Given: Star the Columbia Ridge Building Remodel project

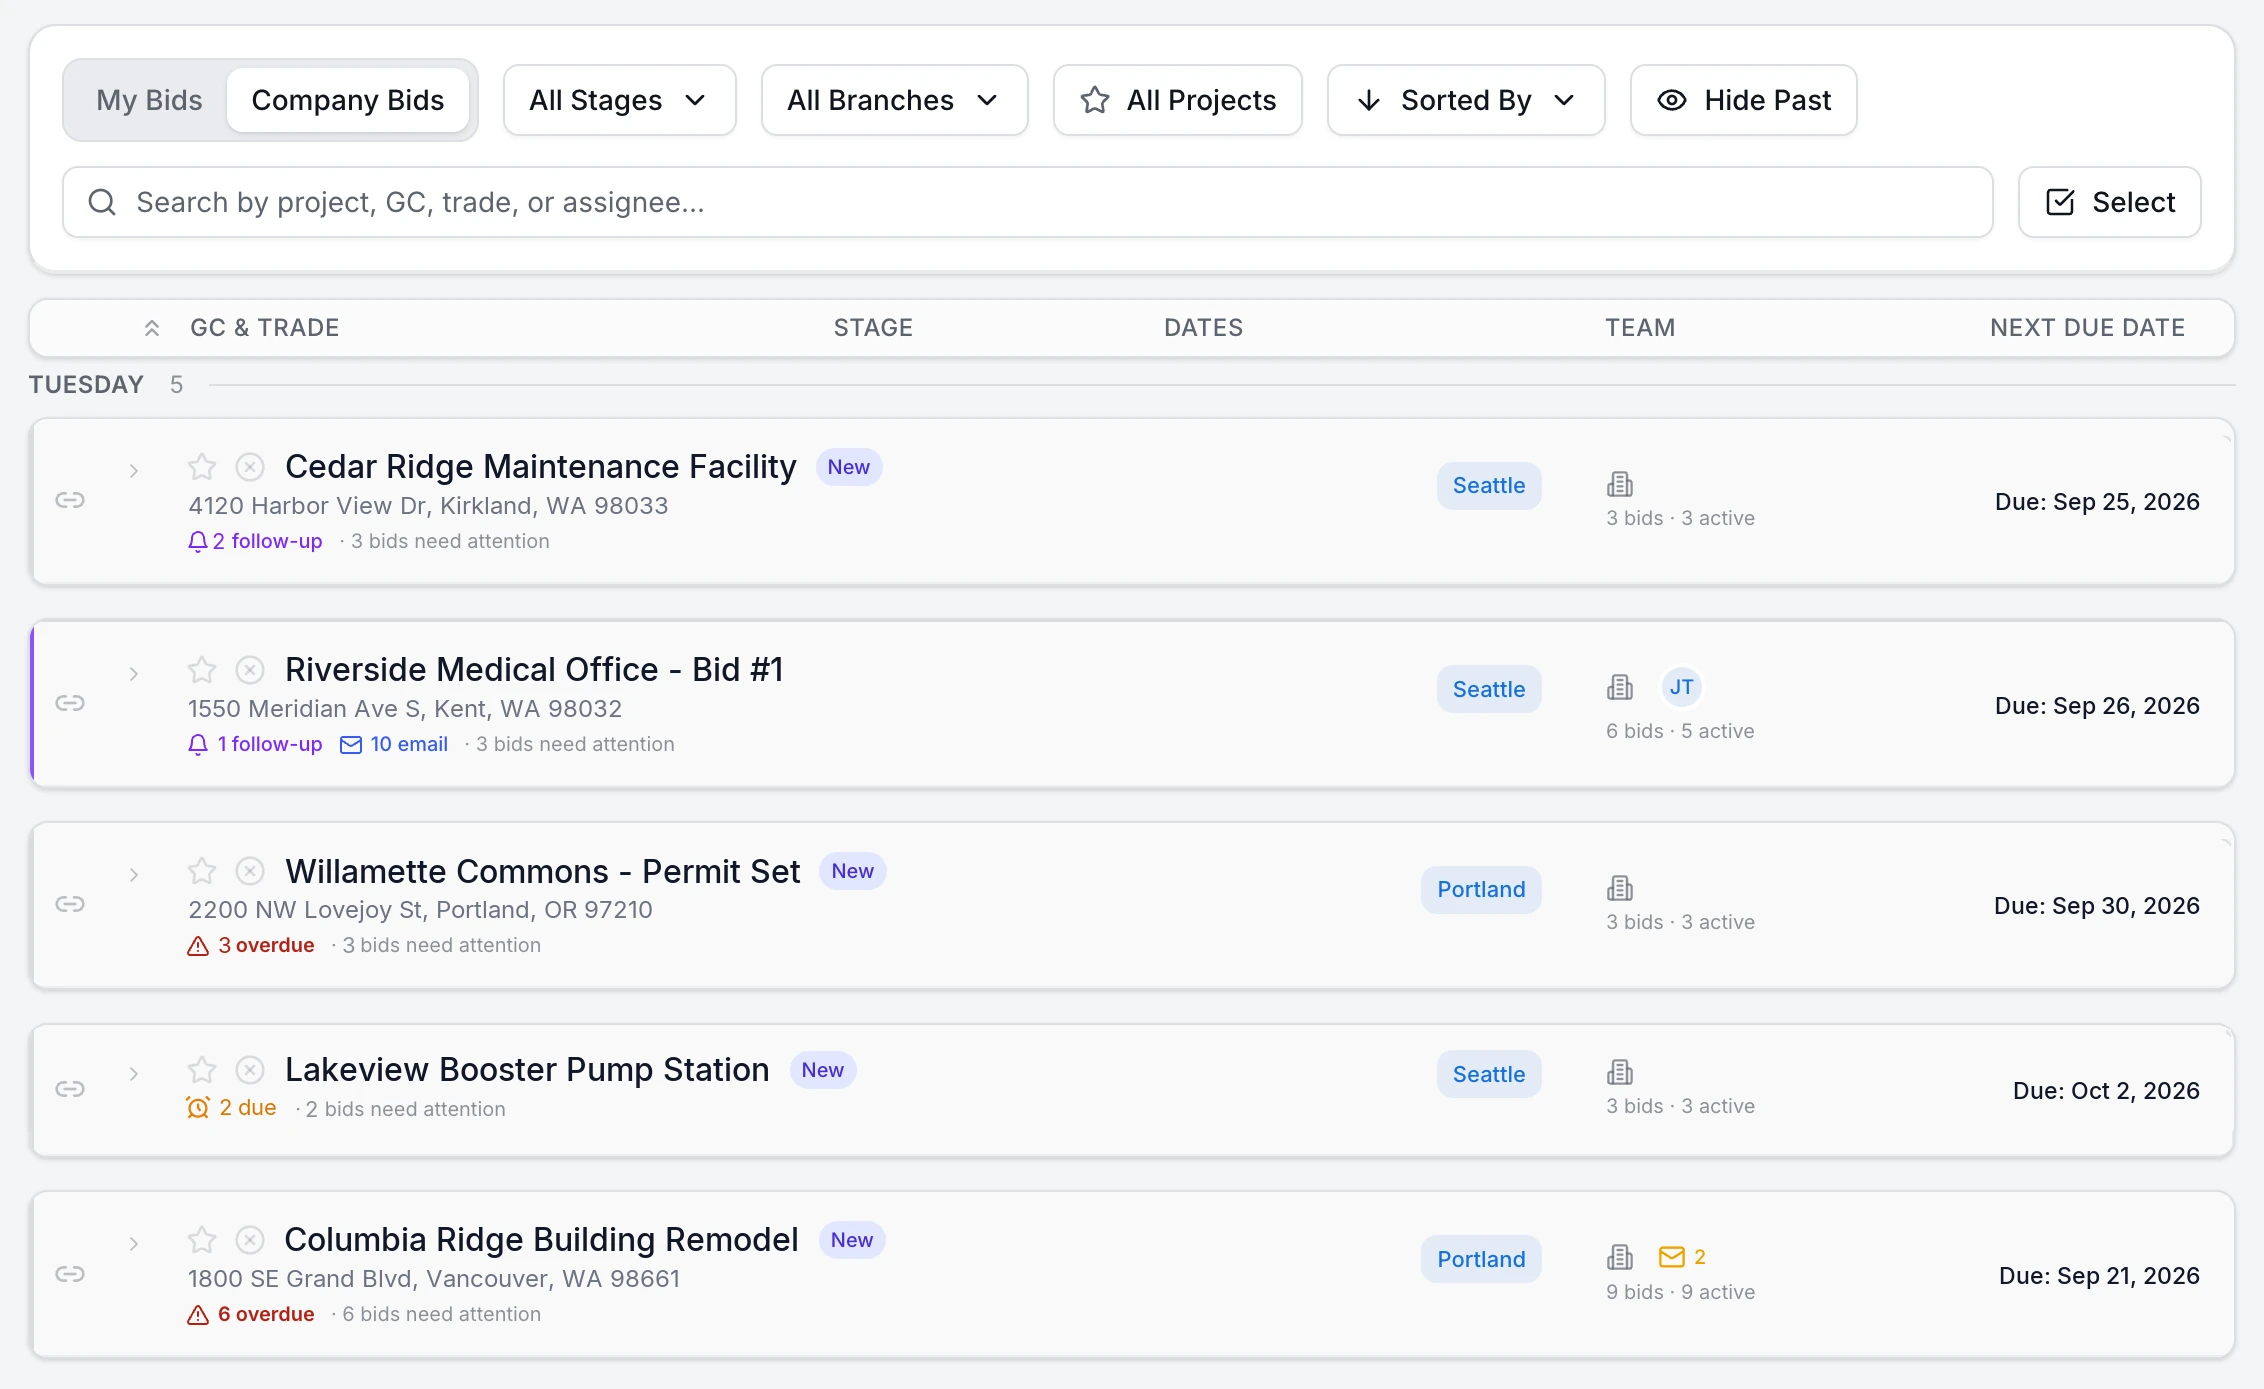Looking at the screenshot, I should tap(202, 1240).
